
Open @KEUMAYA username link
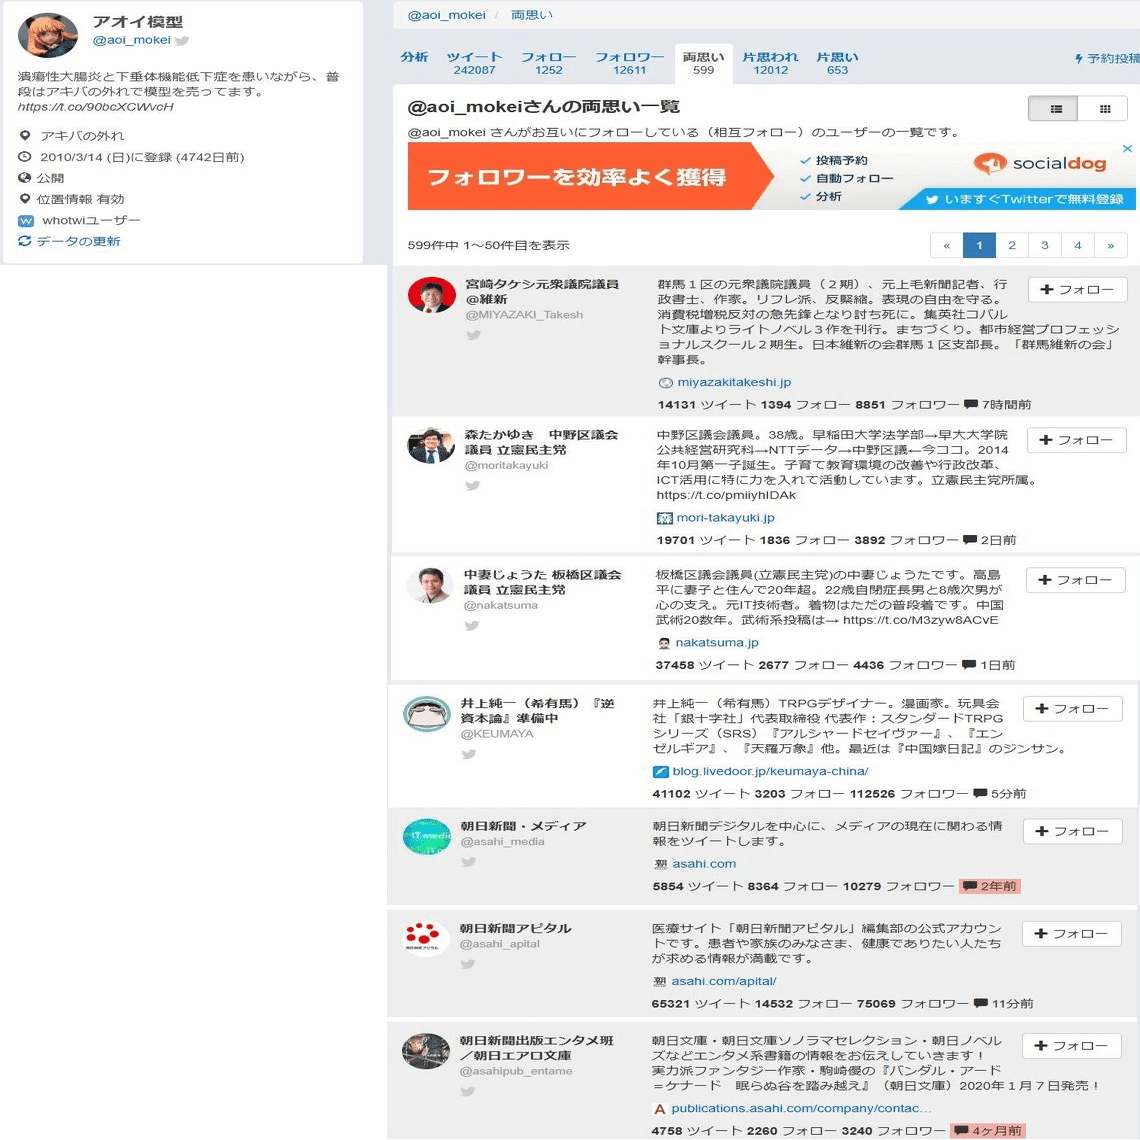497,734
